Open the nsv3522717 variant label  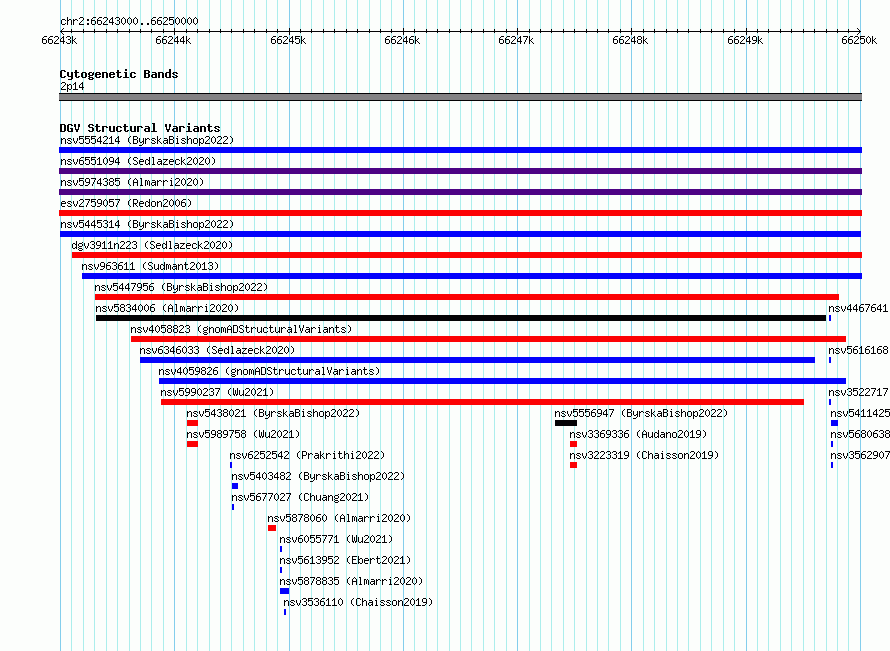point(858,392)
